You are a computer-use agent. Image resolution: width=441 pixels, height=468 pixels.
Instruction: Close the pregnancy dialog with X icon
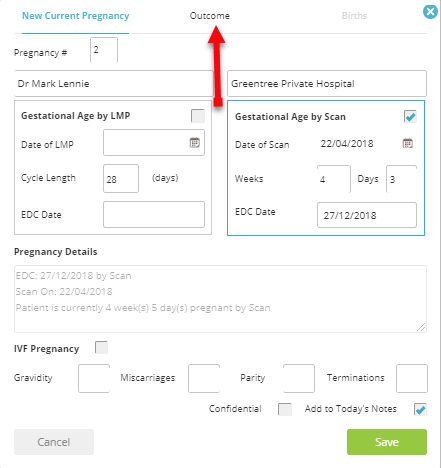point(430,12)
